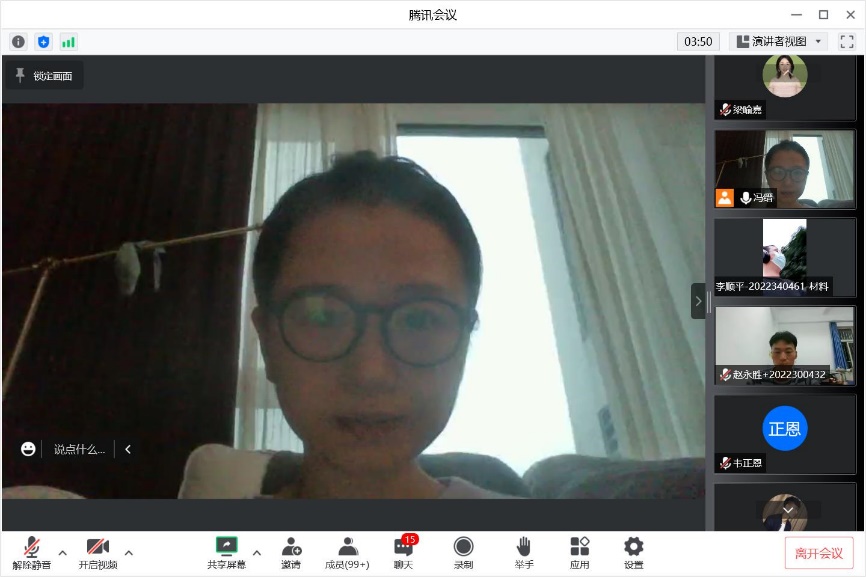Viewport: 866px width, 577px height.
Task: Expand video options arrow beside 开启视频
Action: pos(128,552)
